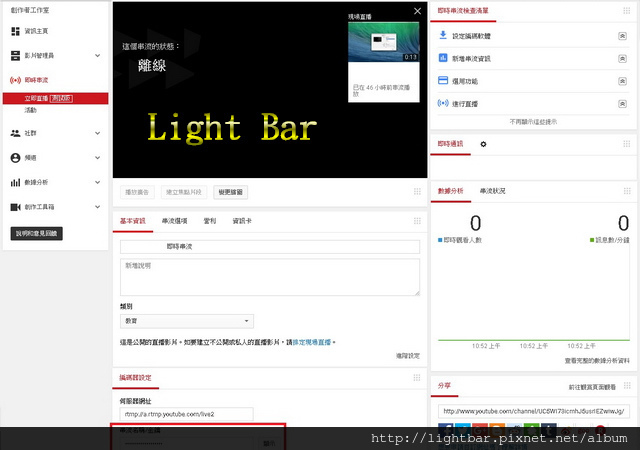Click the add description (新增說明) text area
640x450 pixels.
point(270,277)
